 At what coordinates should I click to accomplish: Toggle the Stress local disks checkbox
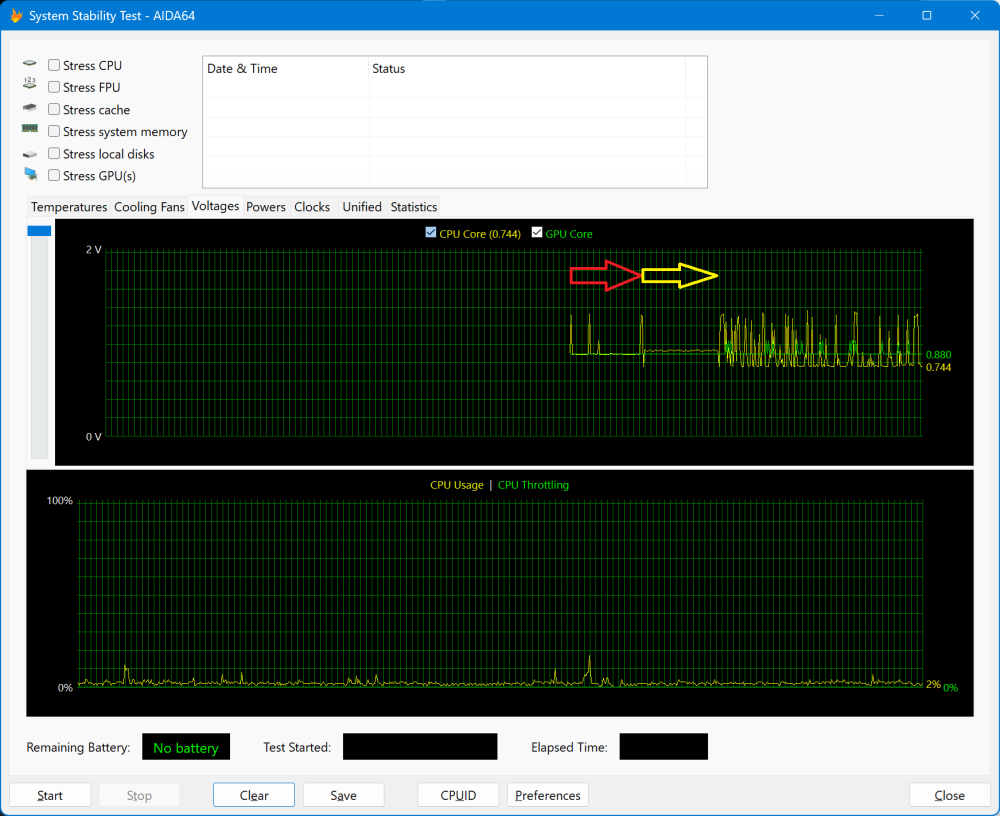(54, 153)
